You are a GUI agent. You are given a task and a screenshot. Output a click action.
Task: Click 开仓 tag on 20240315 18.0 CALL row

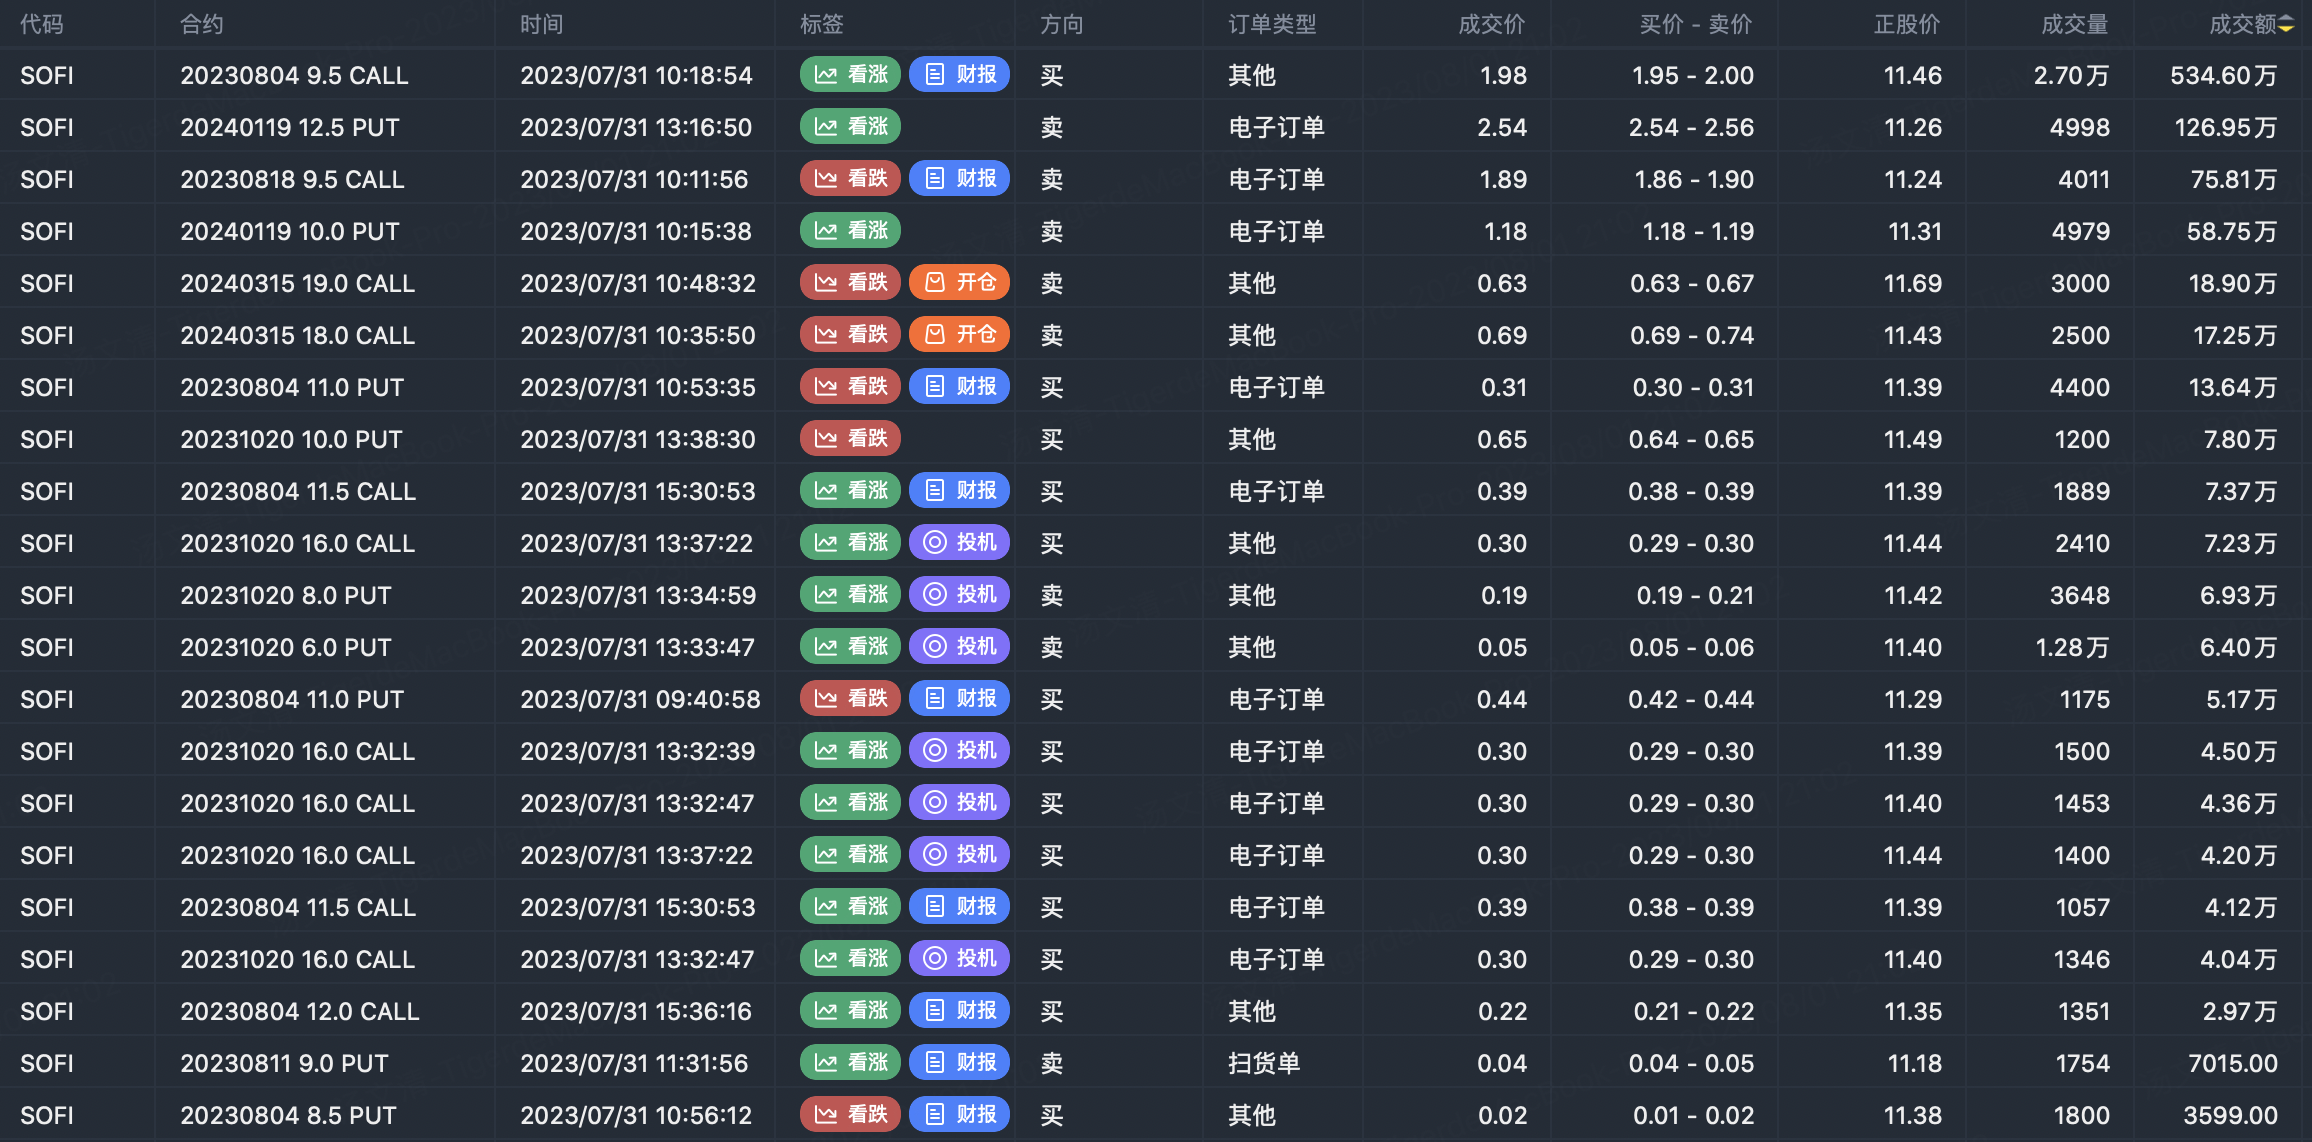(x=960, y=335)
